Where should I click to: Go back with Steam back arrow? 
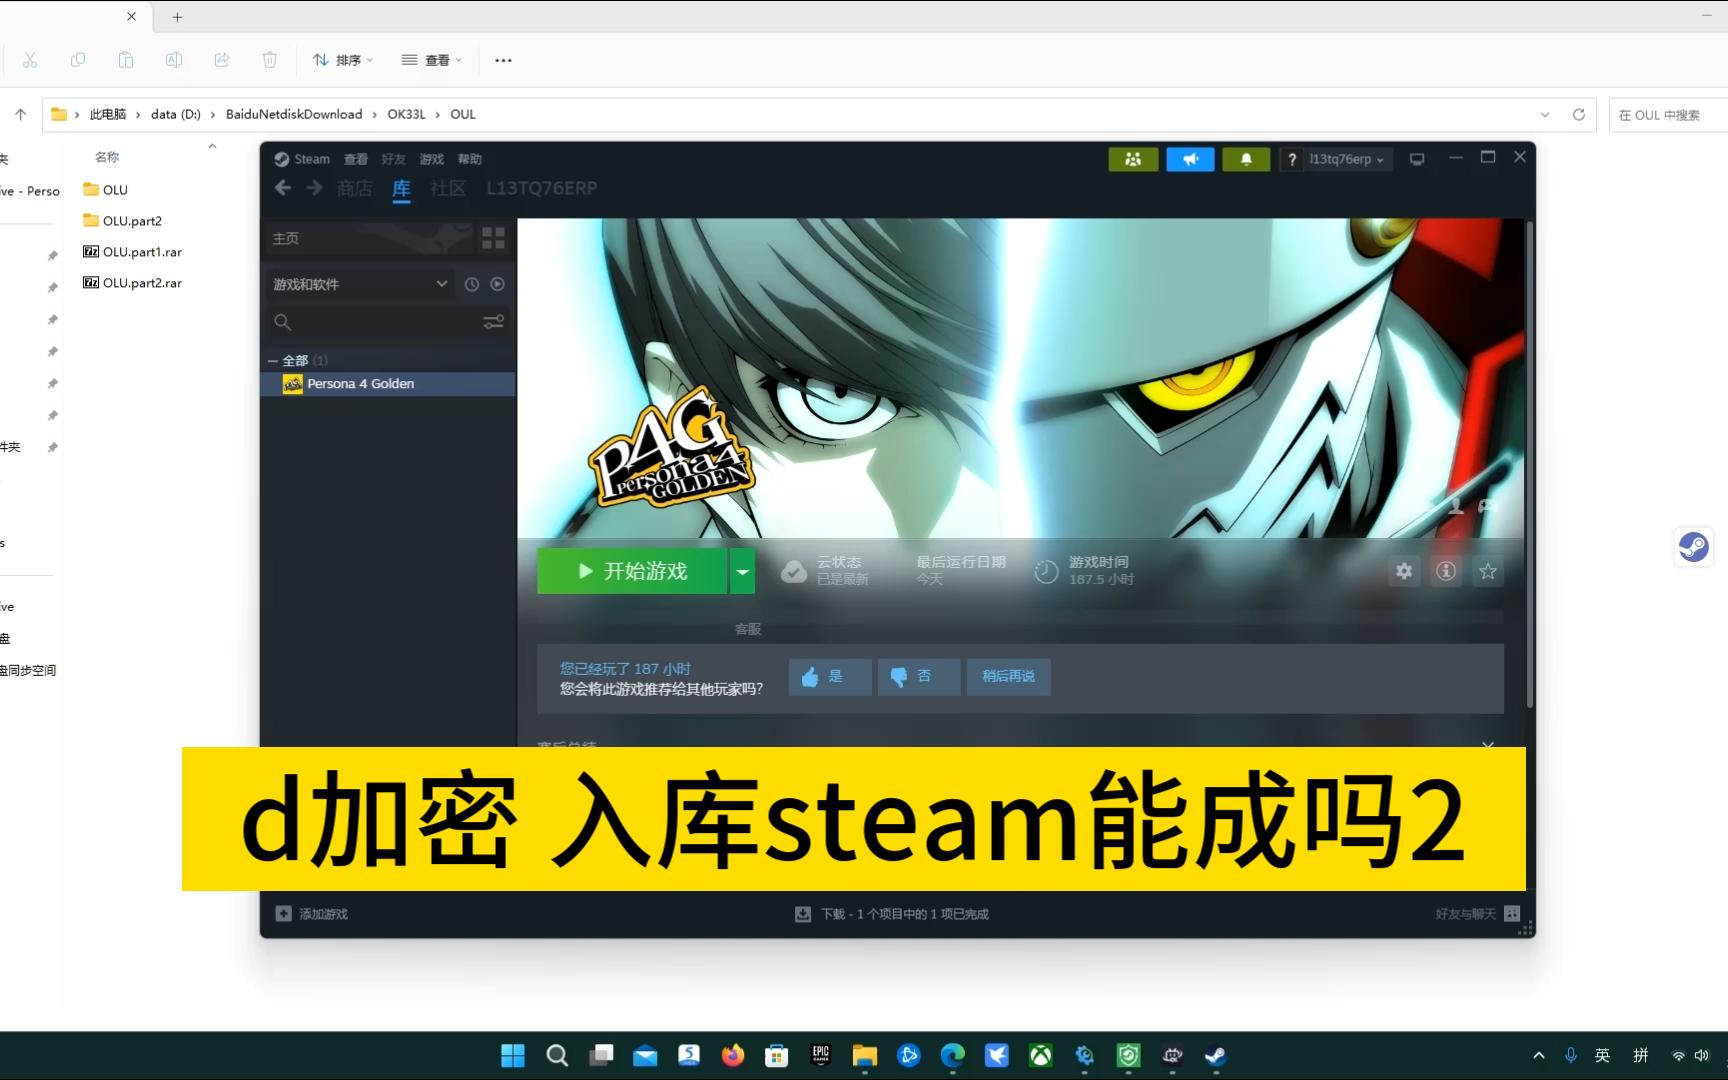point(283,188)
